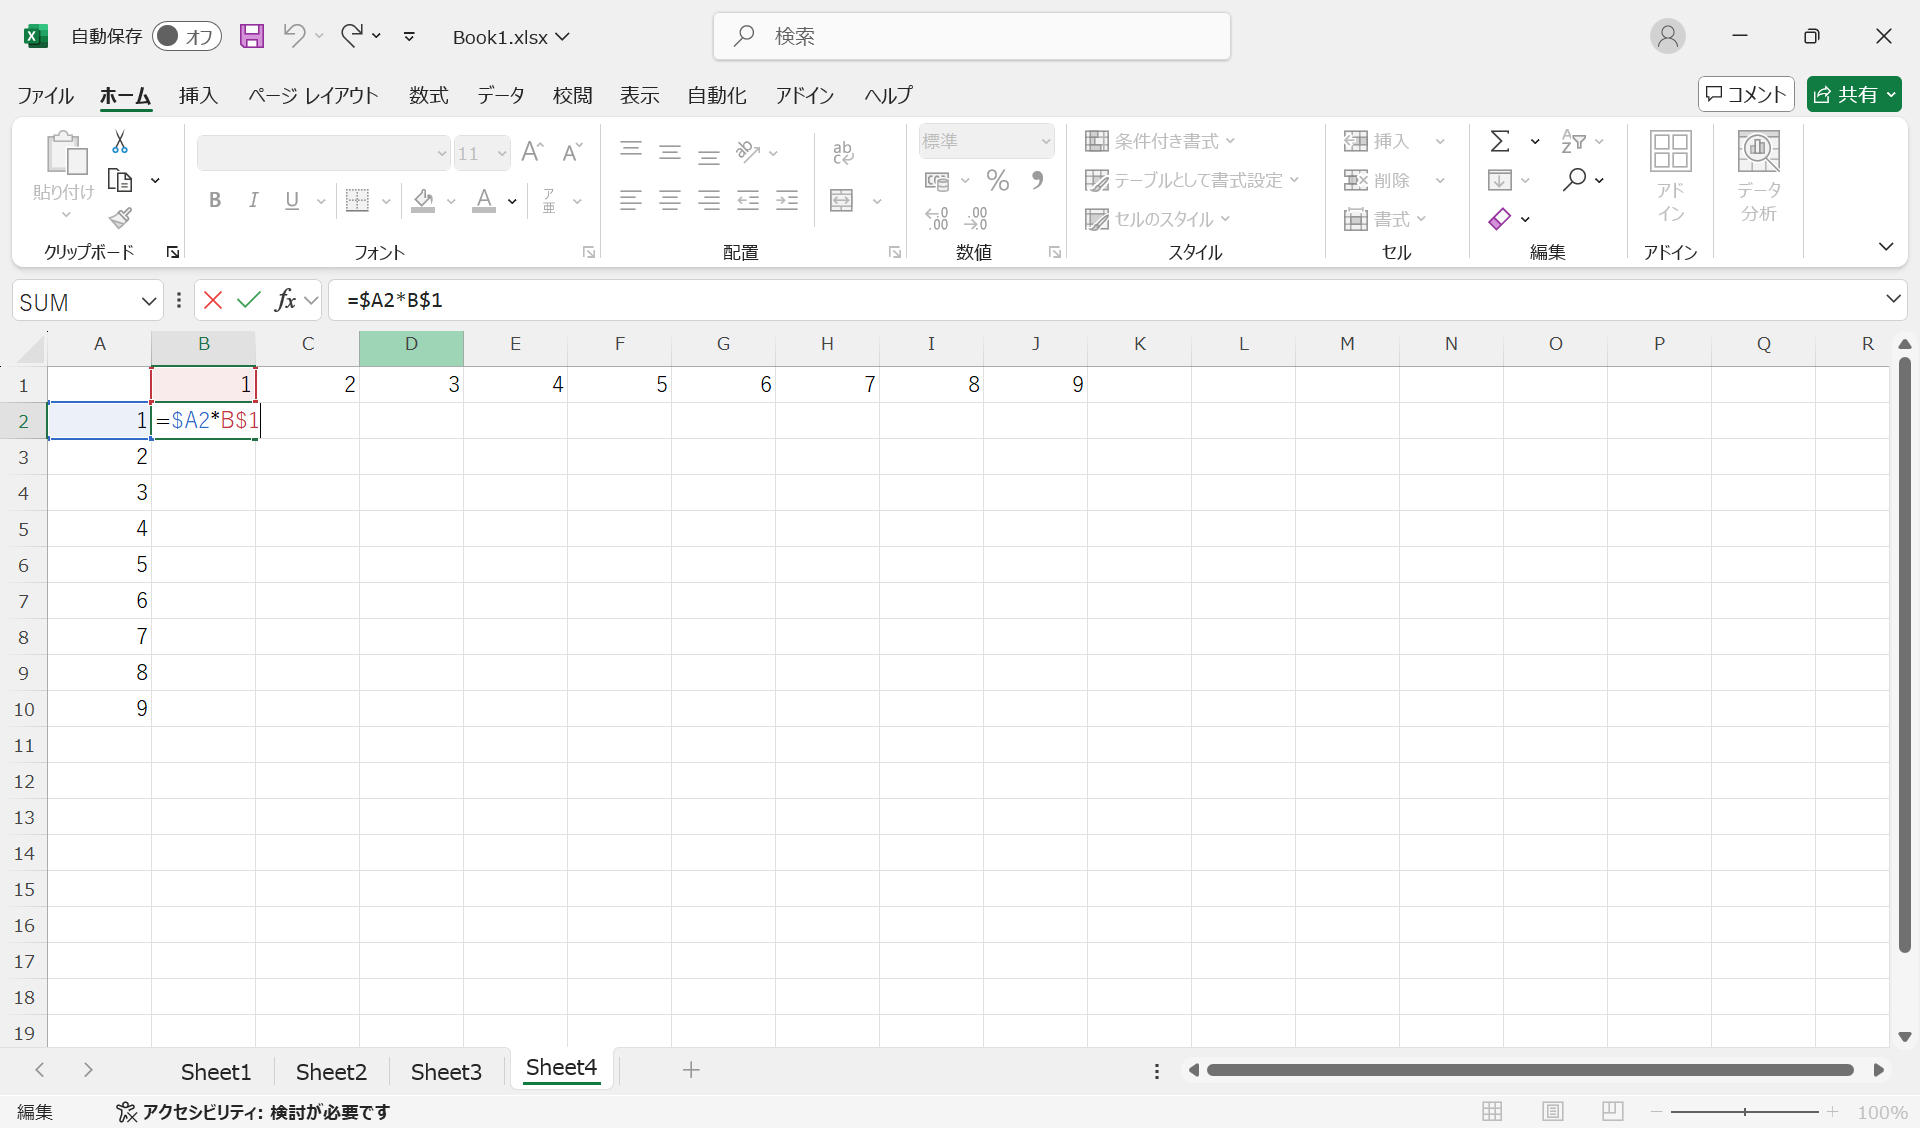The image size is (1920, 1128).
Task: Collapse the ribbon with bottom-right chevron
Action: 1886,247
